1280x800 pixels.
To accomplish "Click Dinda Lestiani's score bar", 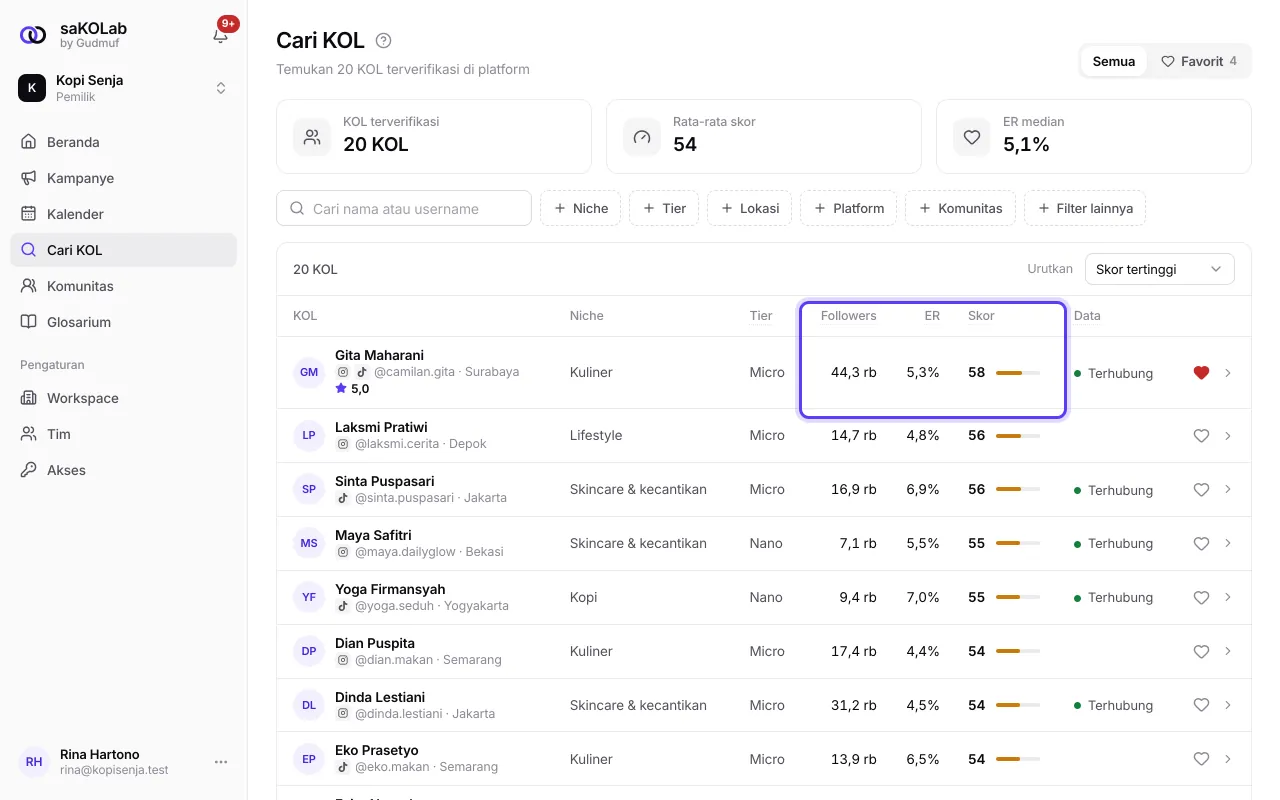I will [x=1018, y=706].
